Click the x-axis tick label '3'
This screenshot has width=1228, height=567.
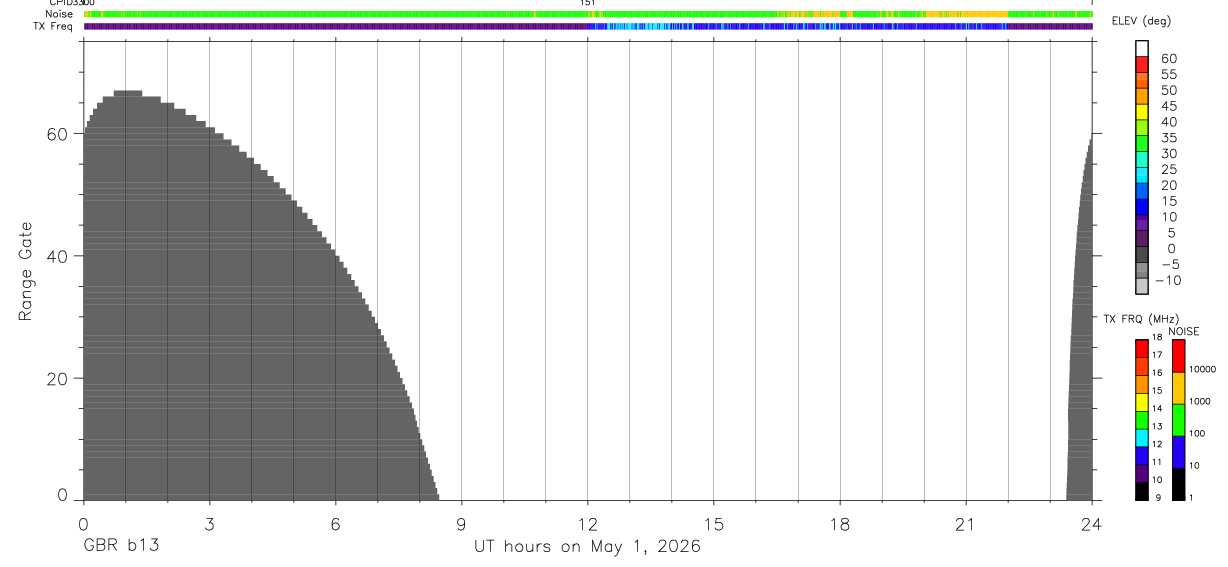[209, 524]
